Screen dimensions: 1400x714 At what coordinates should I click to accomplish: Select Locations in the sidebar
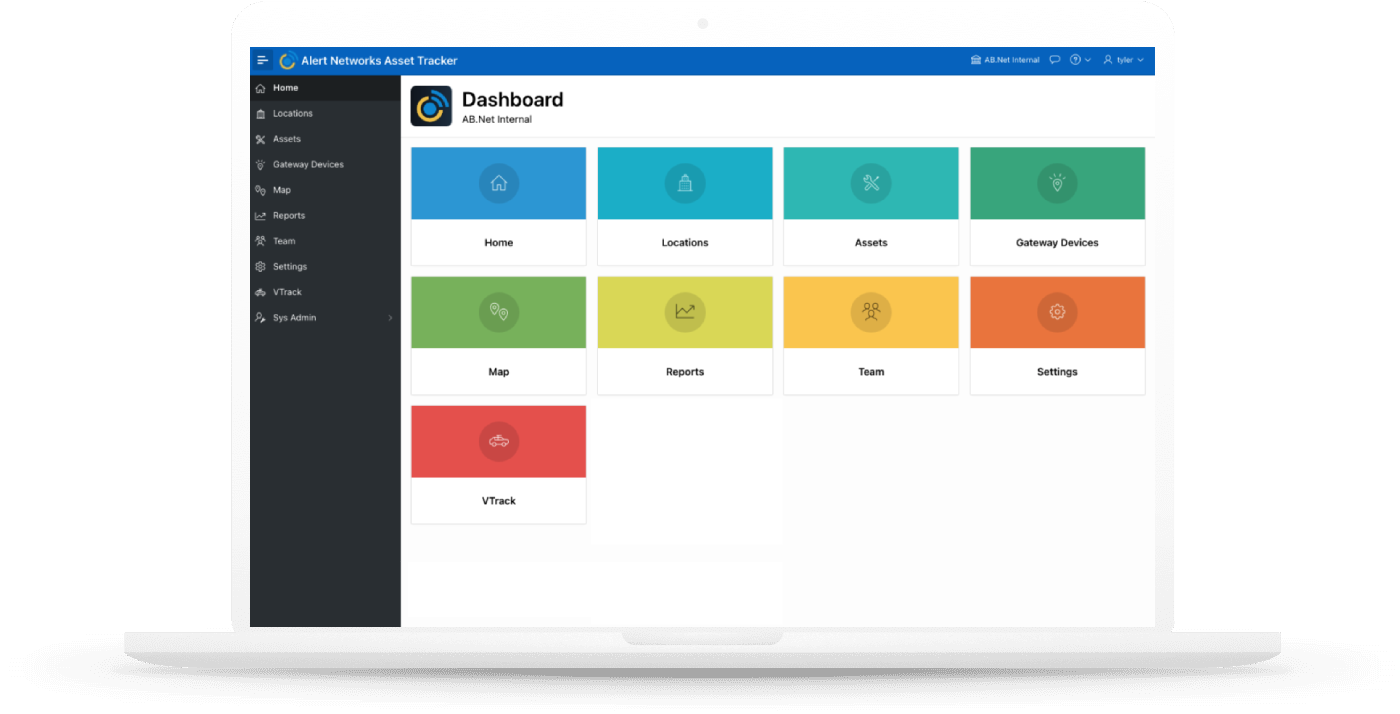pyautogui.click(x=325, y=114)
